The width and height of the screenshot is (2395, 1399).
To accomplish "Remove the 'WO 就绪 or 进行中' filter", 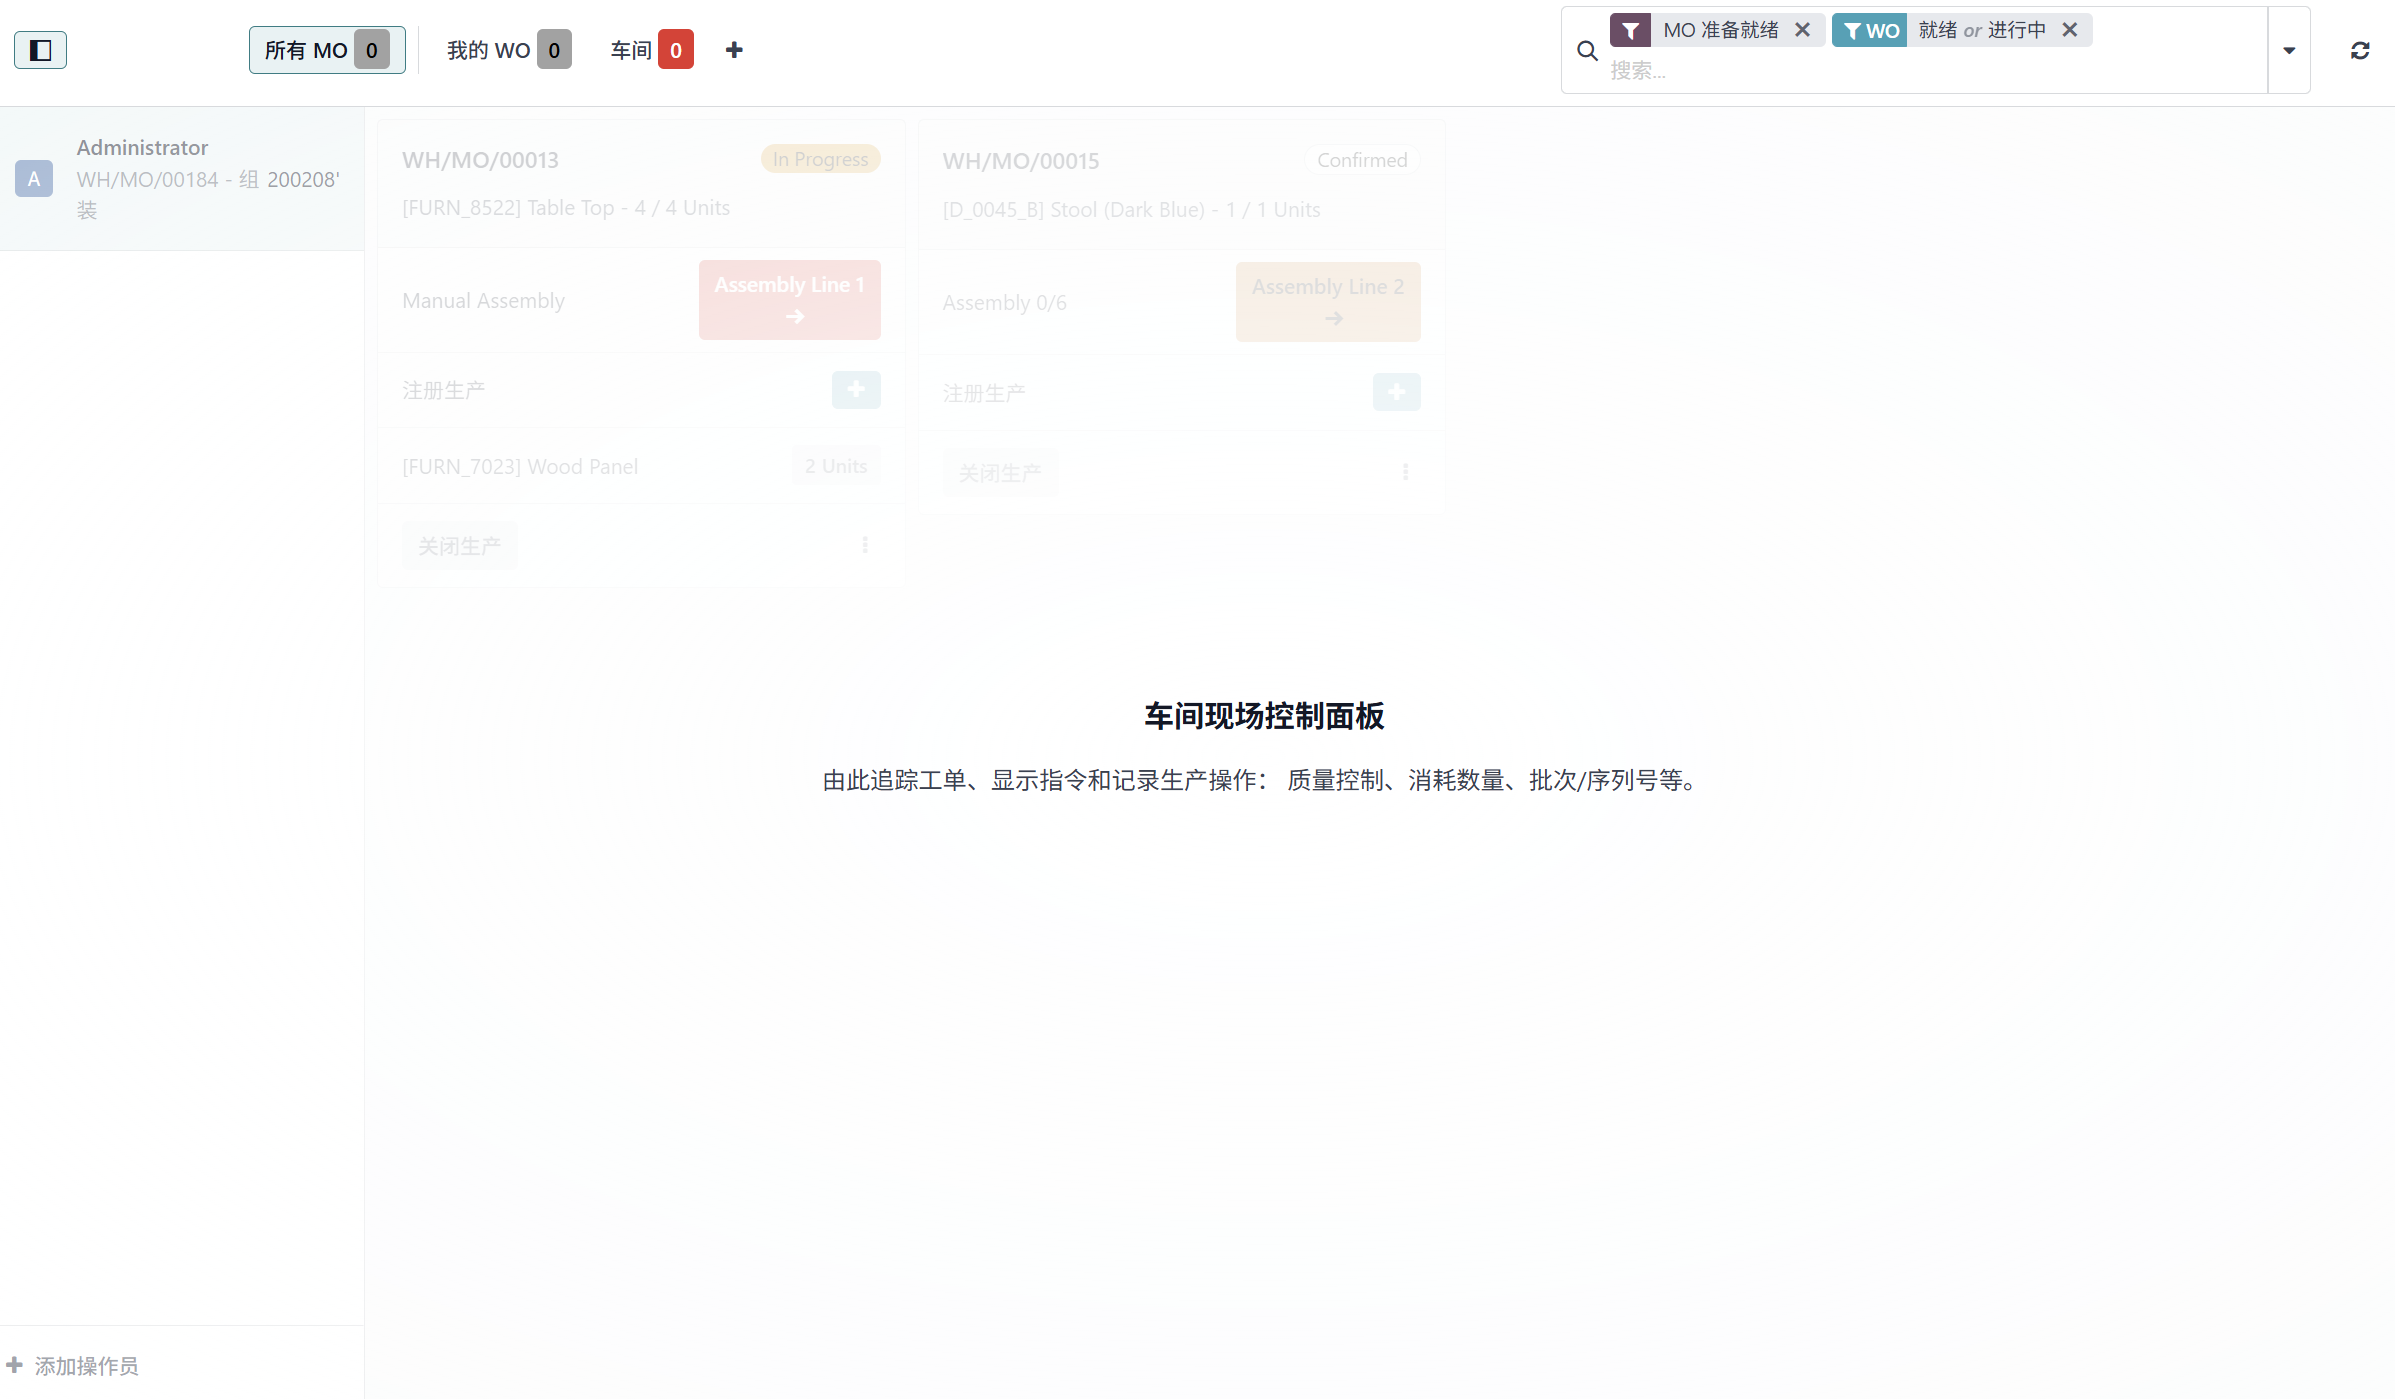I will pos(2070,30).
